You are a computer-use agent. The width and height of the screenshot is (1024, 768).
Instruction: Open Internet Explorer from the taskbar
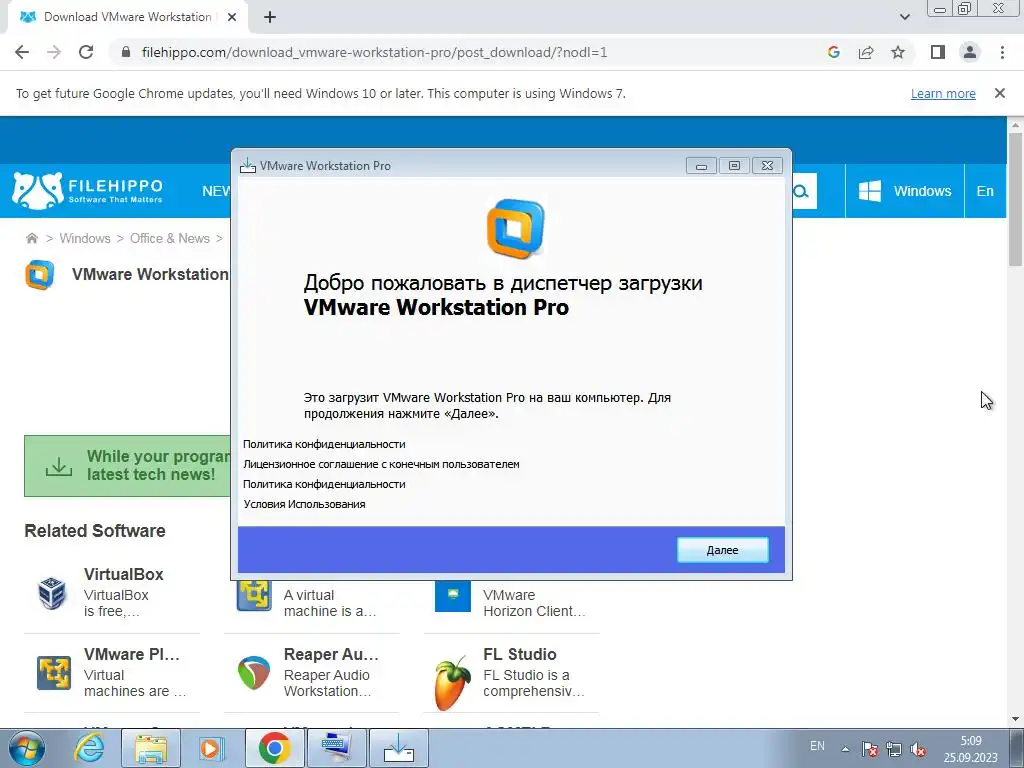click(x=88, y=748)
